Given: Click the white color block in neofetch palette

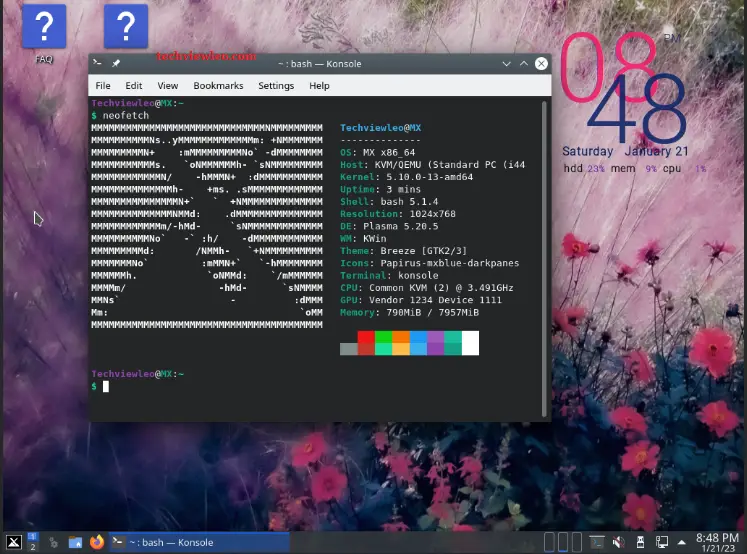Looking at the screenshot, I should 470,343.
